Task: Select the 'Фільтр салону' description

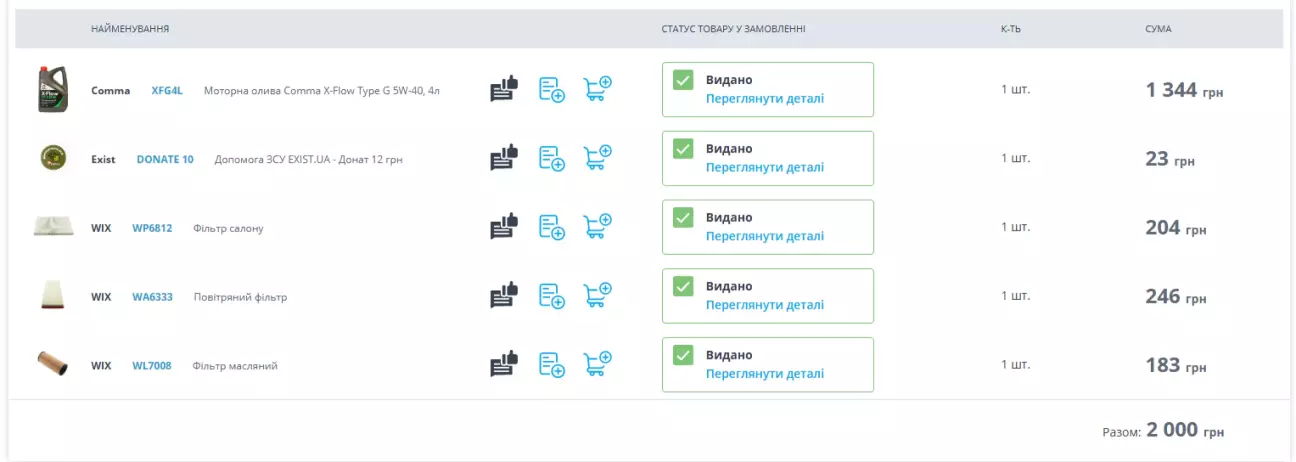Action: [228, 228]
